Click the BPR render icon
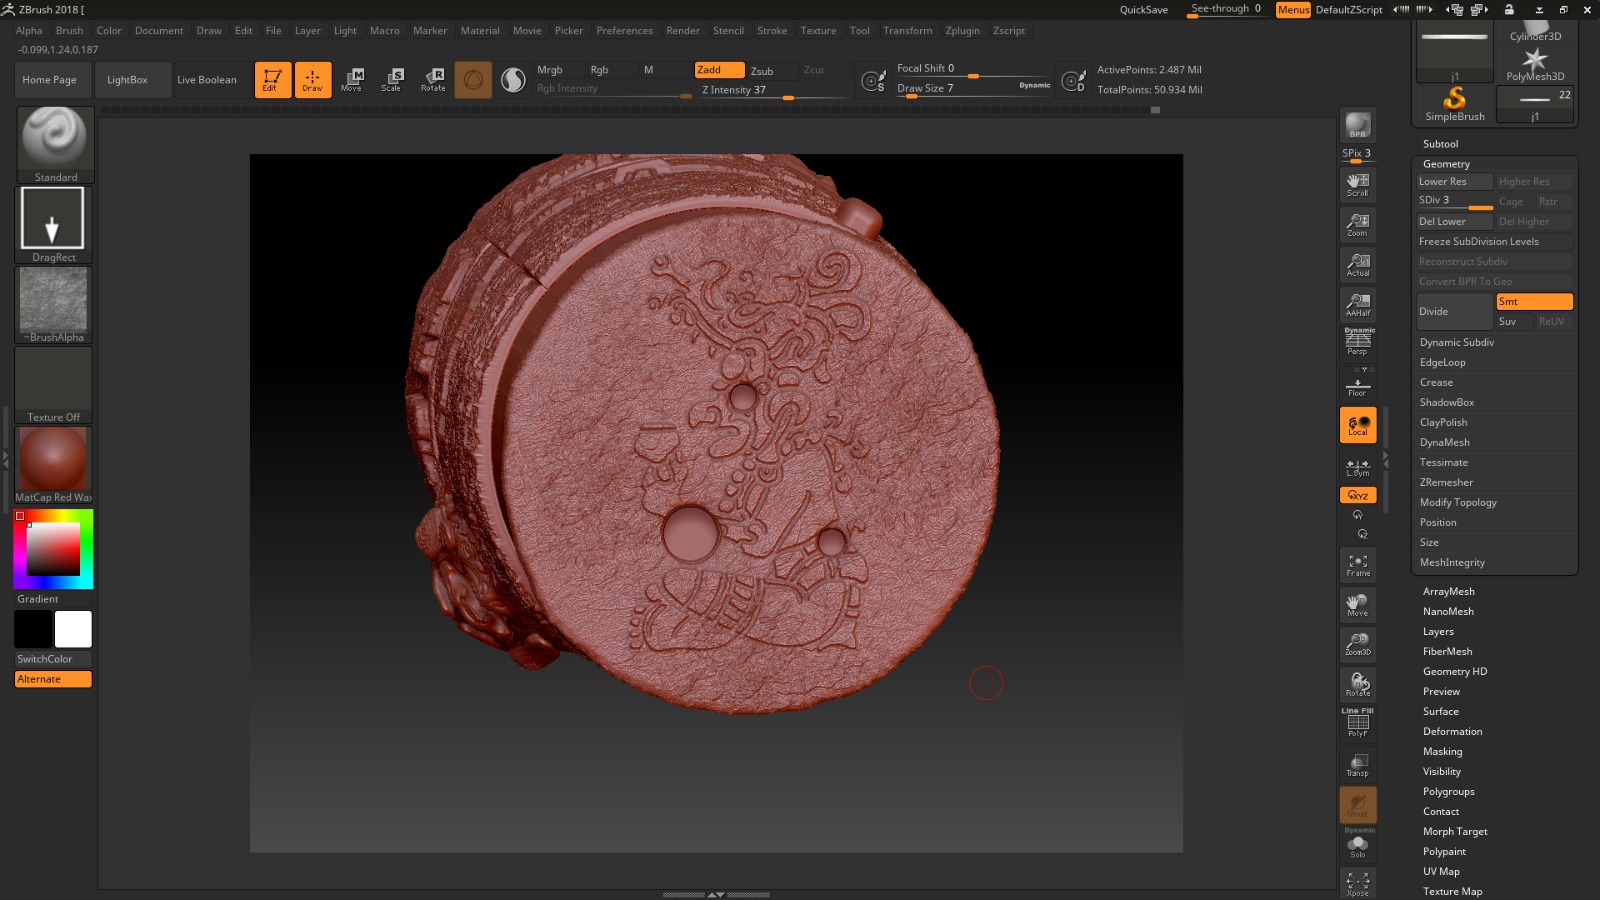Screen dimensions: 1600x900 pyautogui.click(x=1358, y=126)
